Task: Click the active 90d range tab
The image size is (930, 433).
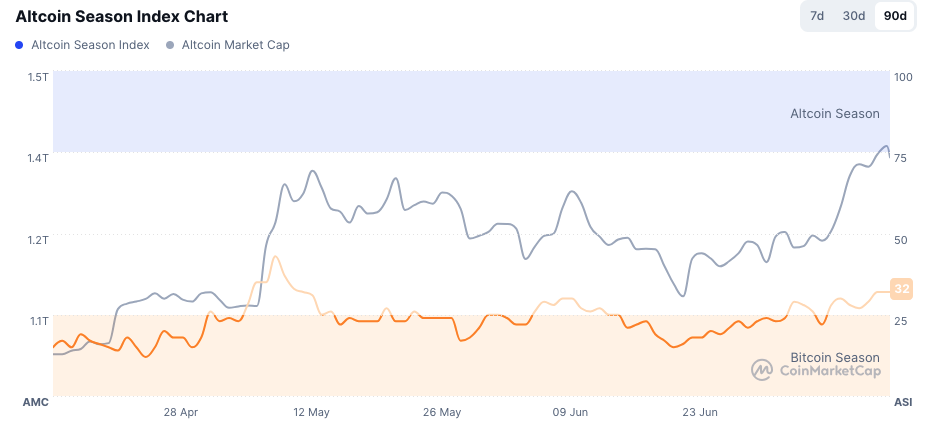Action: pyautogui.click(x=895, y=16)
